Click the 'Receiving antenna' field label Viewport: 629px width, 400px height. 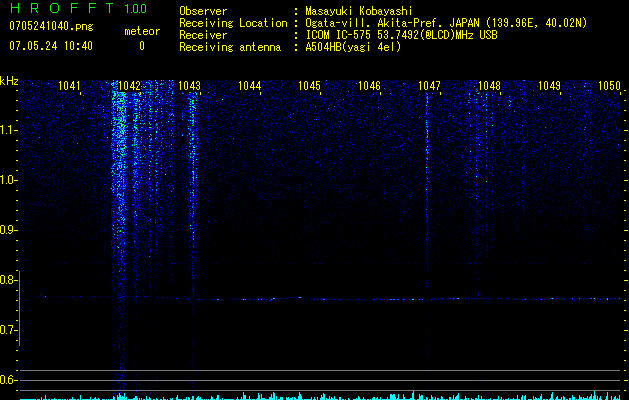click(x=230, y=47)
